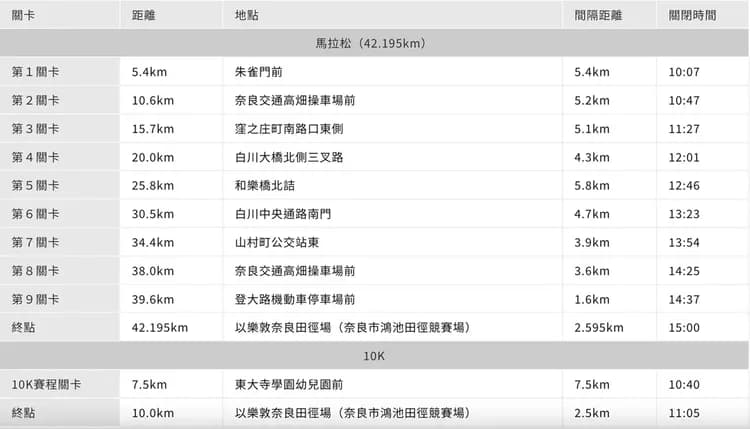Click the 關卡 column header
The image size is (750, 429).
point(27,16)
